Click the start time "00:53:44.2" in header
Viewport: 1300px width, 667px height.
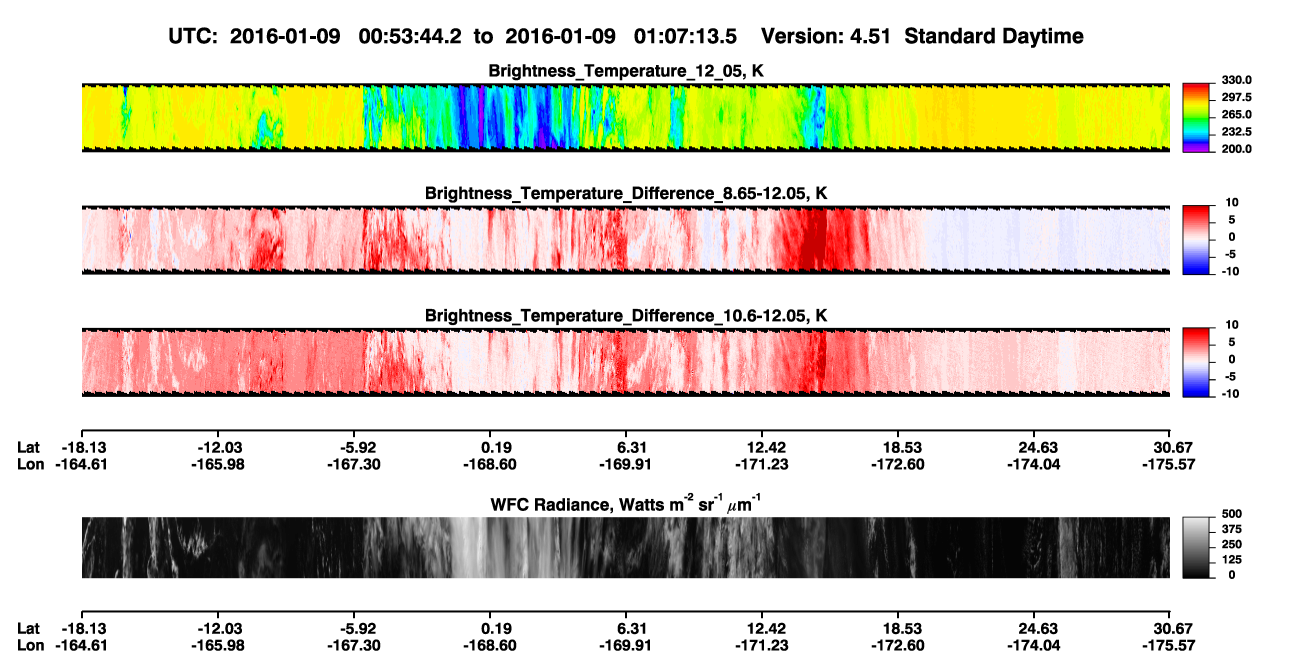[x=411, y=36]
